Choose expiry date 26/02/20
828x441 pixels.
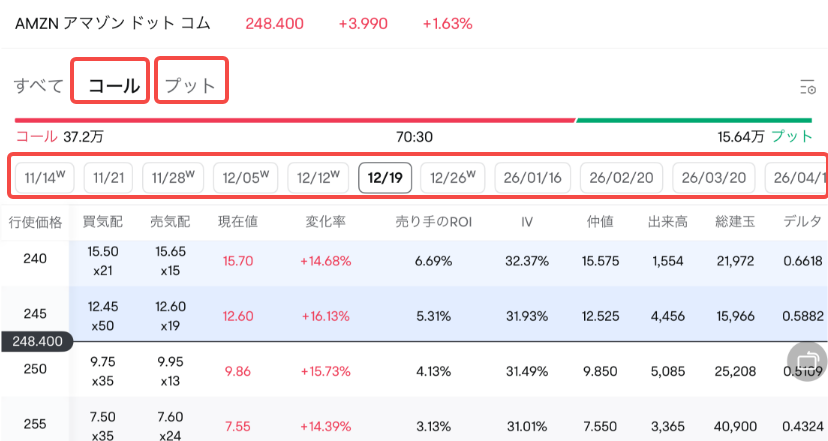tap(621, 178)
